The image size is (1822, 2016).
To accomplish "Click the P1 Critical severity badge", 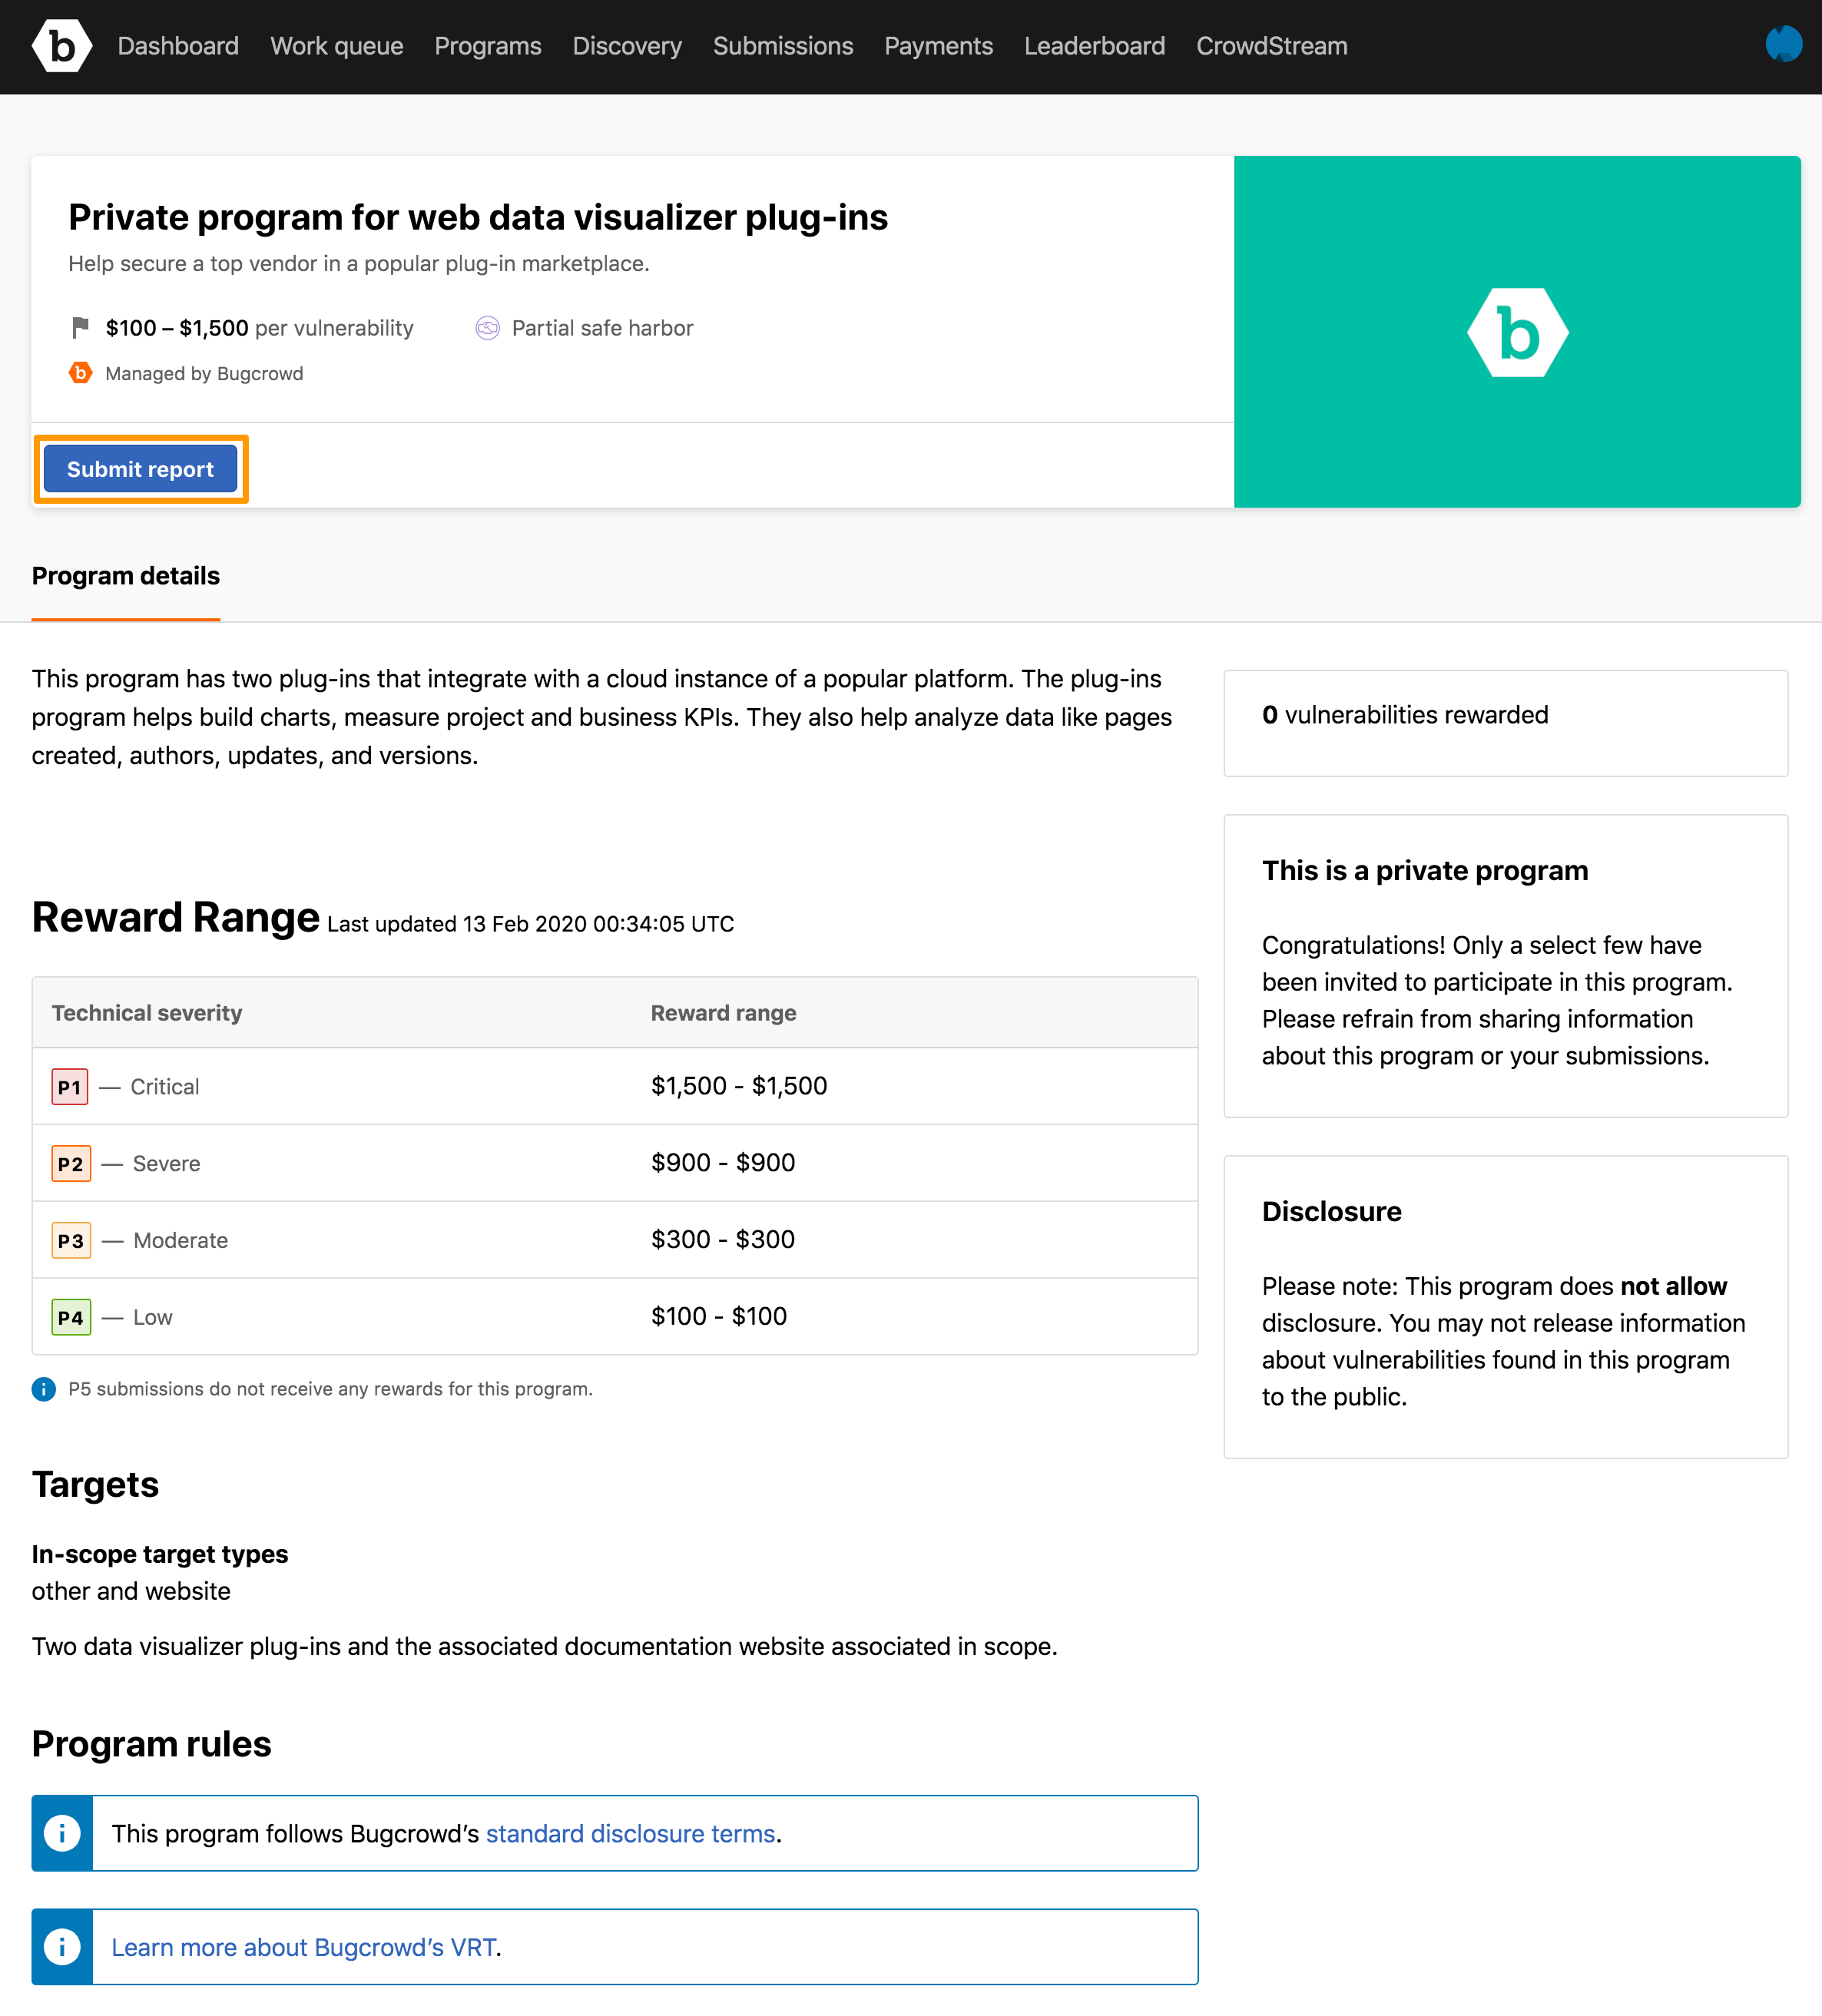I will click(x=69, y=1087).
